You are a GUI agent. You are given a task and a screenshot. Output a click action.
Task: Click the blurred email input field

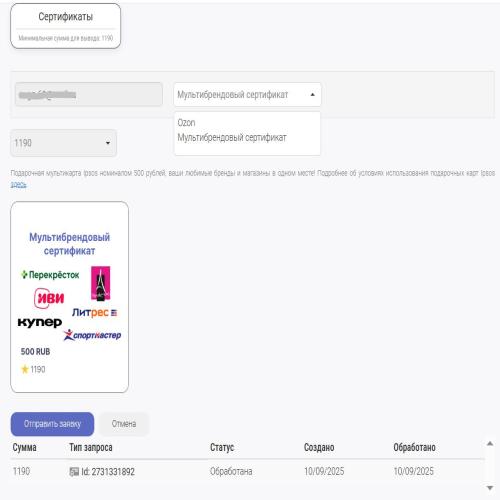point(89,95)
